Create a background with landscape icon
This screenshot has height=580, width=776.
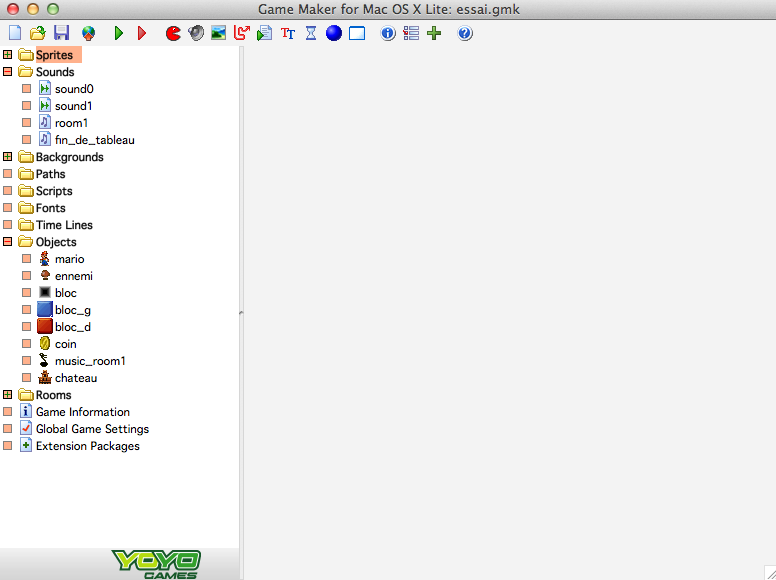218,33
